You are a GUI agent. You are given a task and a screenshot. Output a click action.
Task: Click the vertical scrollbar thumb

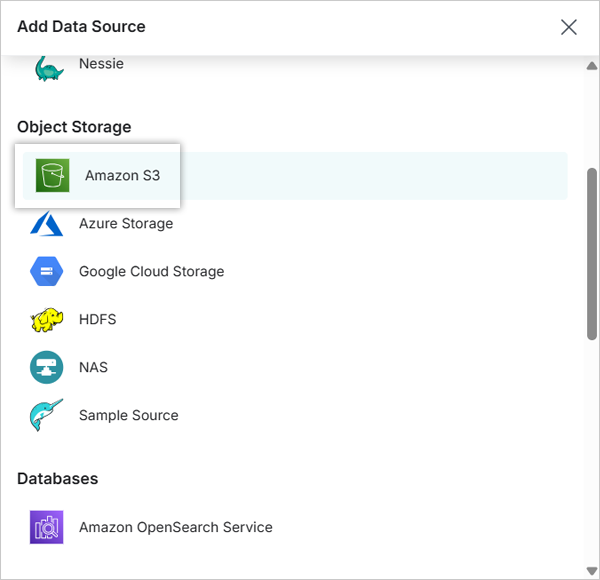[x=592, y=254]
